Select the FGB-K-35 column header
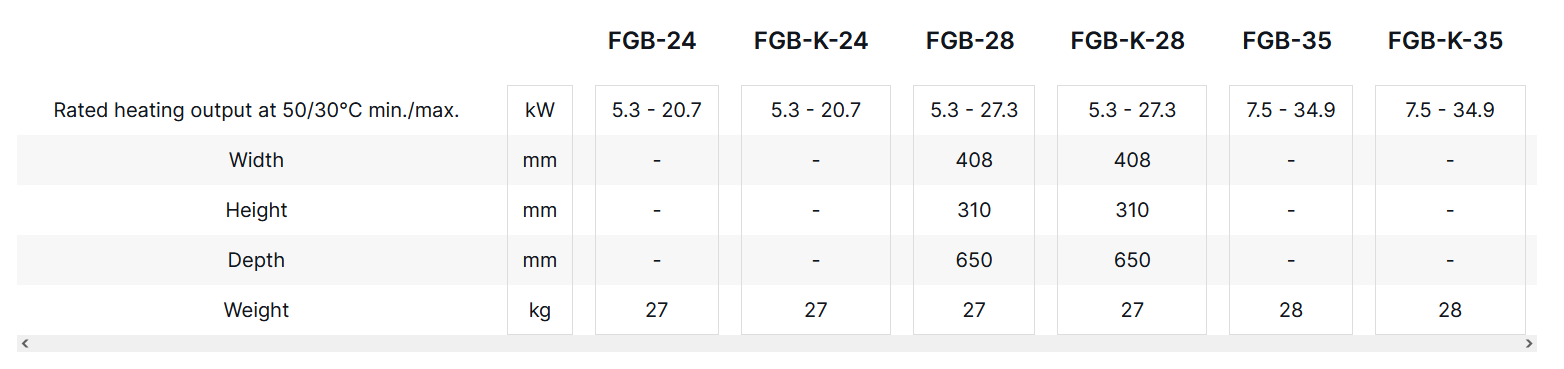1564x369 pixels. tap(1445, 41)
